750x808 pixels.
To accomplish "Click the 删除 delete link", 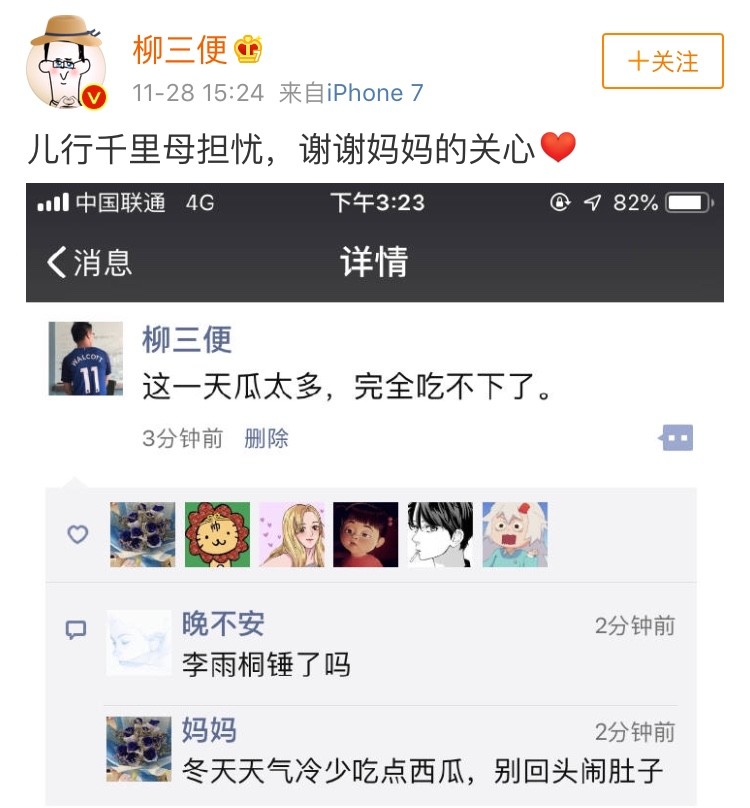I will pos(266,439).
